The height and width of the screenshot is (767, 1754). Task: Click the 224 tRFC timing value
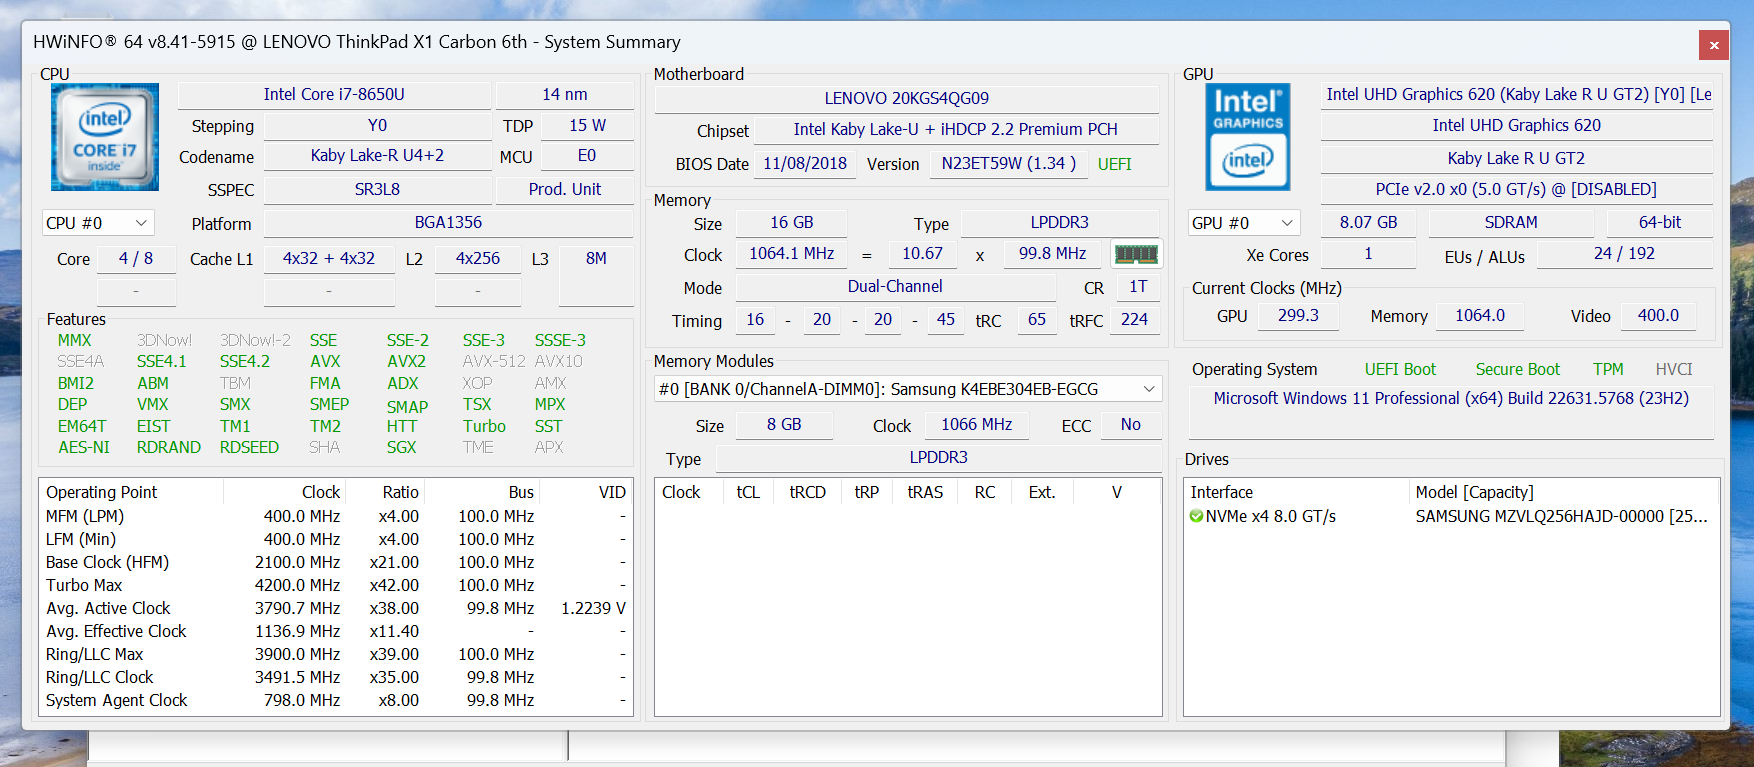[1134, 320]
